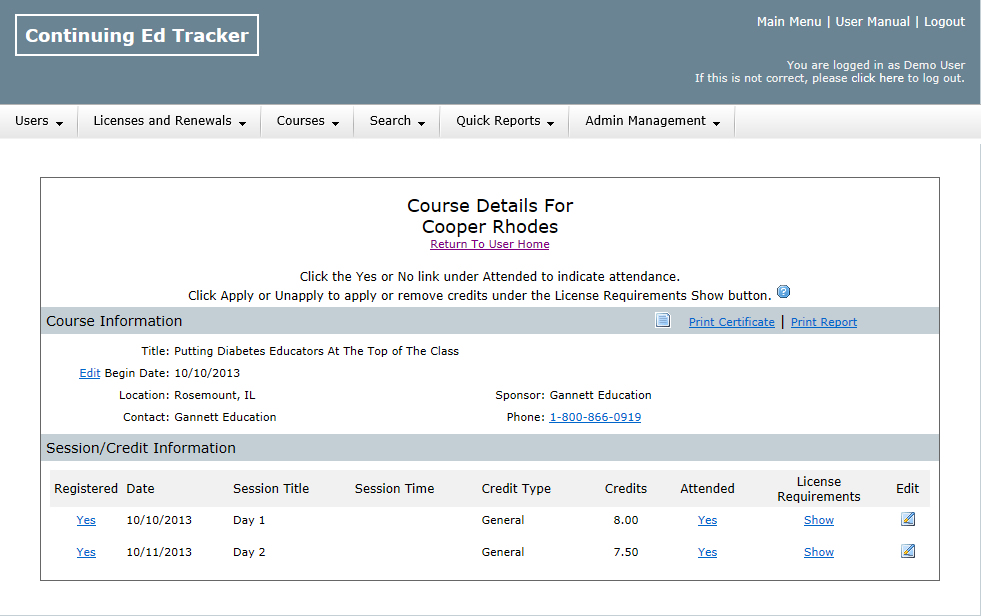Click Return To User Home link
The height and width of the screenshot is (616, 981).
click(489, 244)
